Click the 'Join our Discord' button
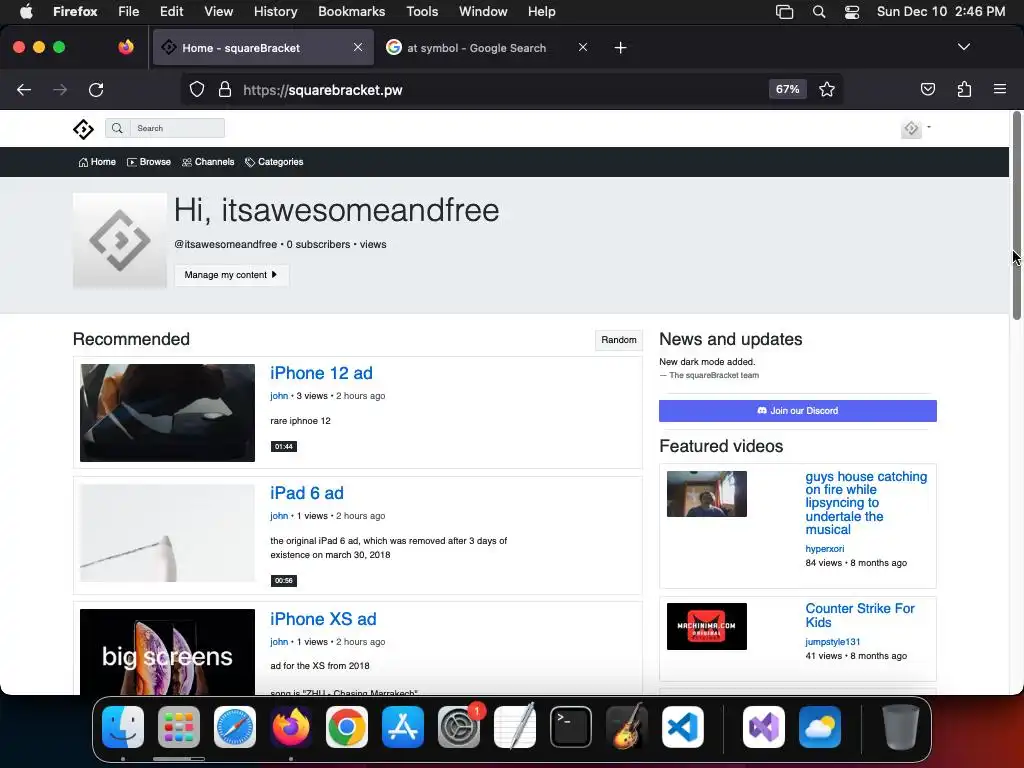 [x=797, y=411]
